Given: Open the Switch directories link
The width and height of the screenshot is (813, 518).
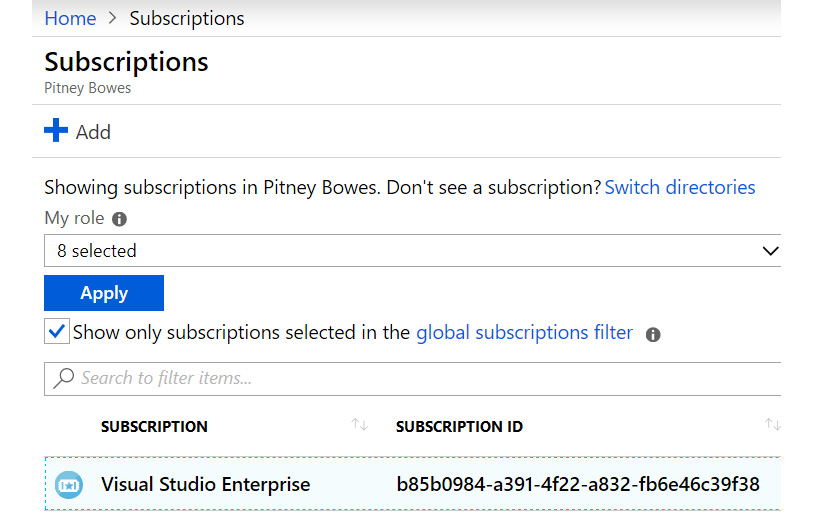Looking at the screenshot, I should pyautogui.click(x=680, y=187).
